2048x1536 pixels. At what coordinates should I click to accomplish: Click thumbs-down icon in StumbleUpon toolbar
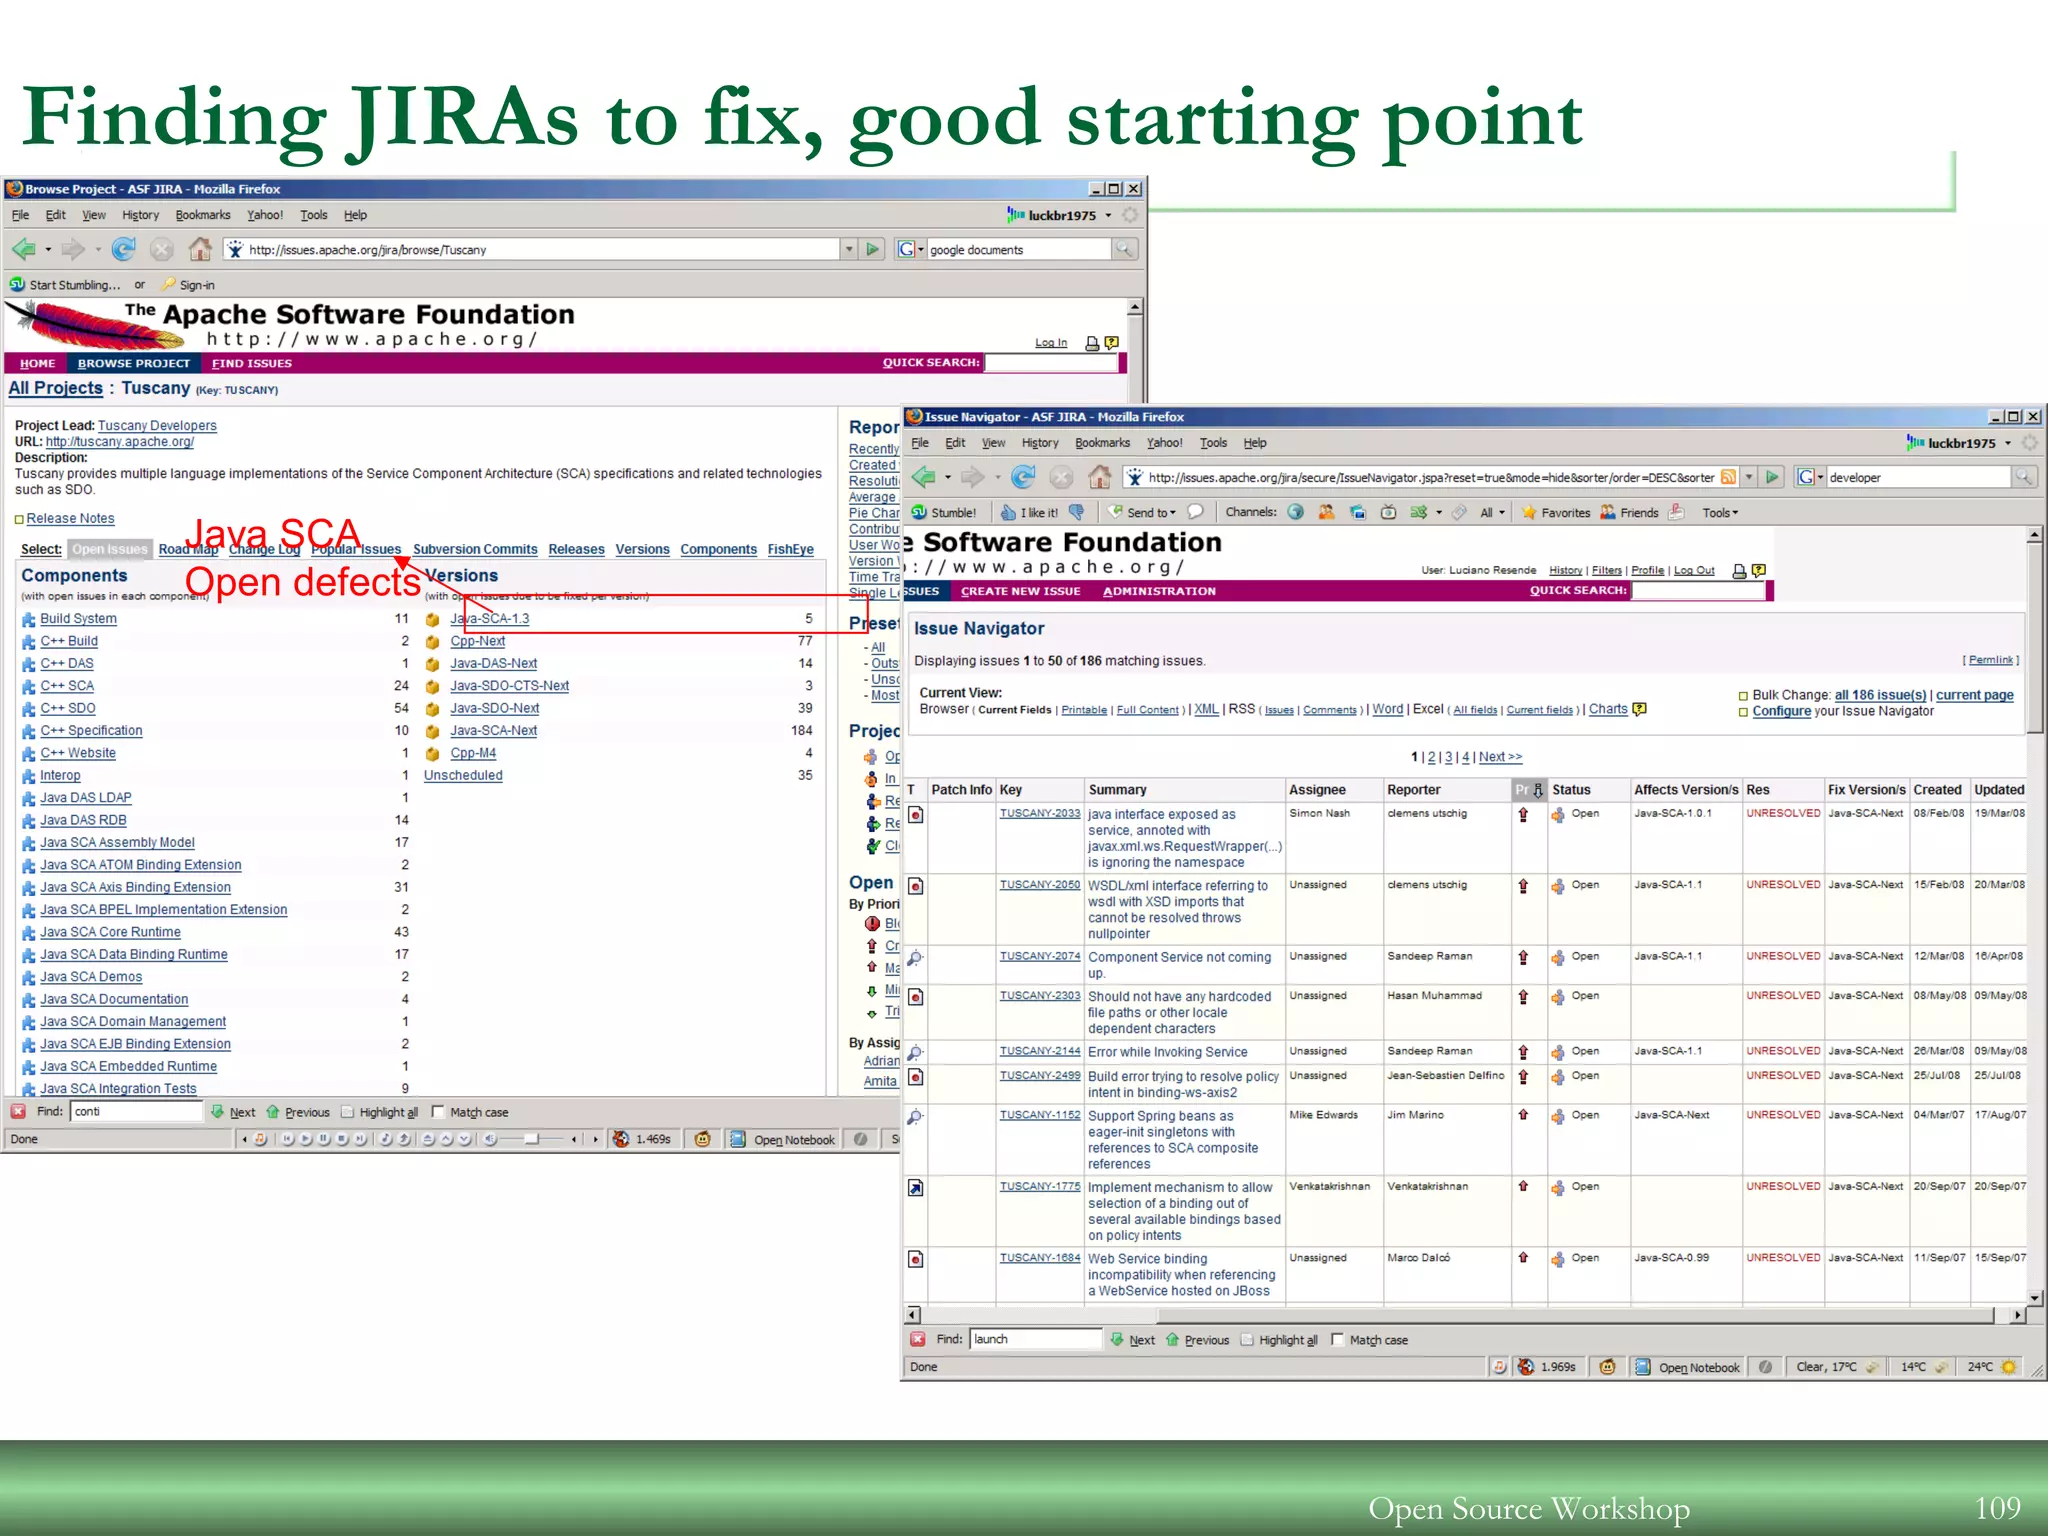pos(1077,512)
